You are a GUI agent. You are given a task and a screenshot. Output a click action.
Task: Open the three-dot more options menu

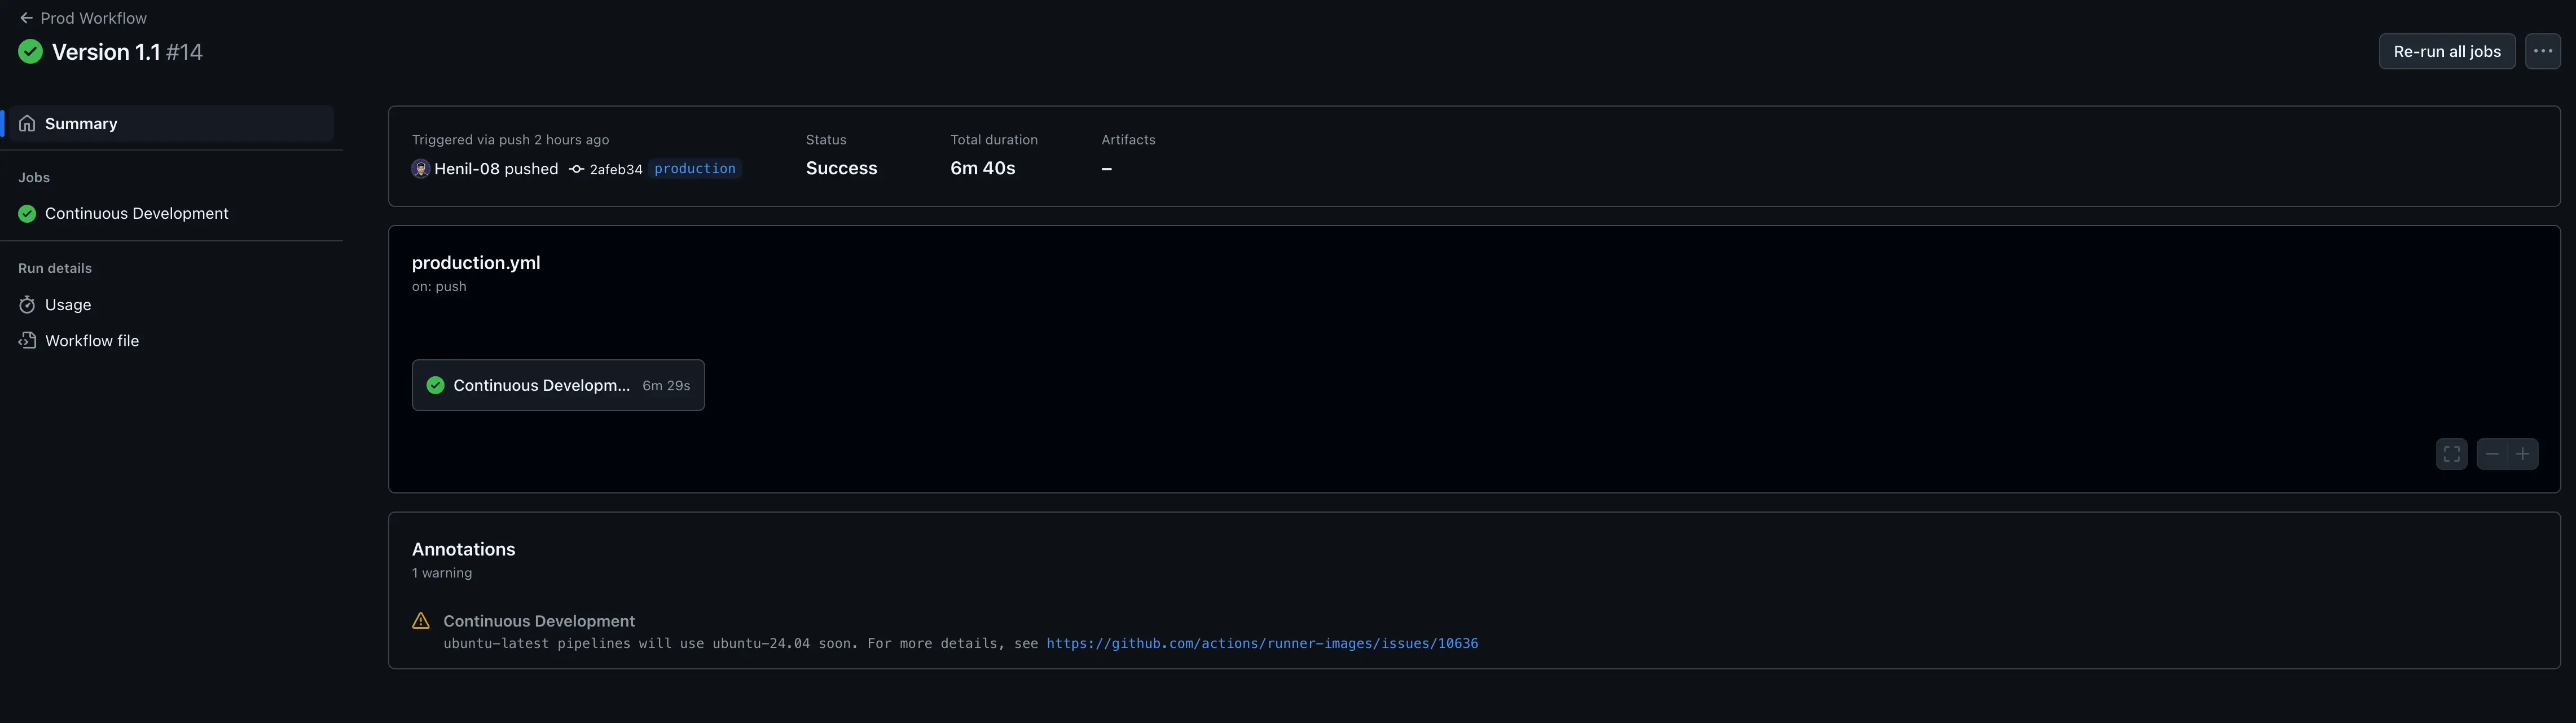pos(2542,52)
